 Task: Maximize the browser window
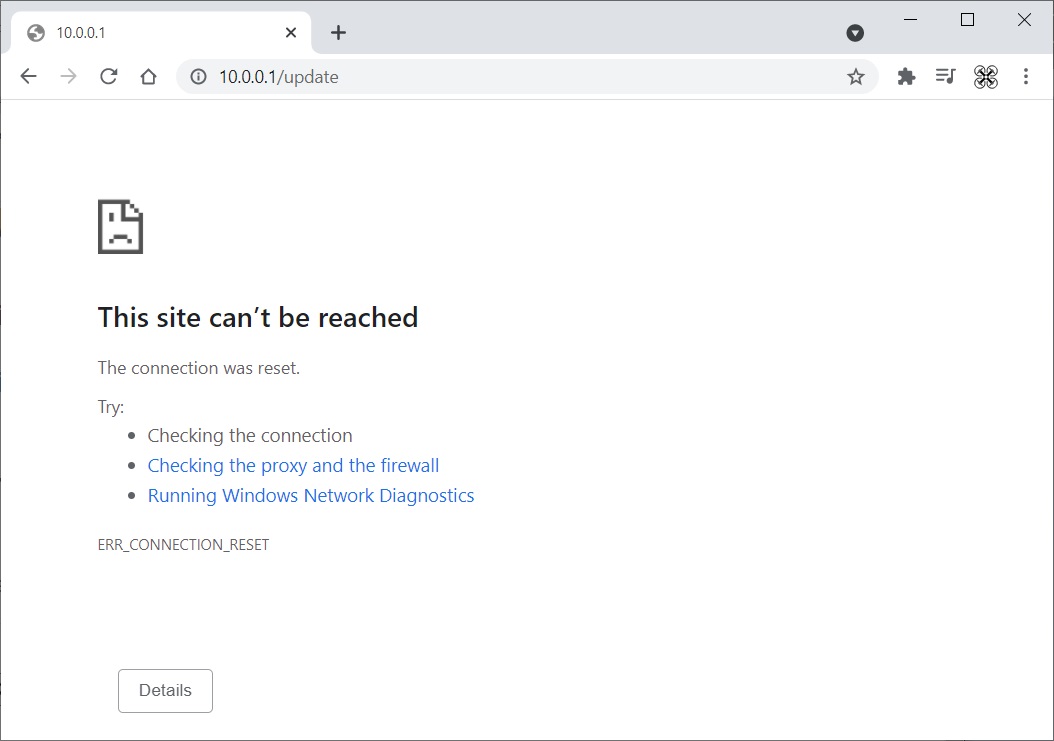pos(967,20)
